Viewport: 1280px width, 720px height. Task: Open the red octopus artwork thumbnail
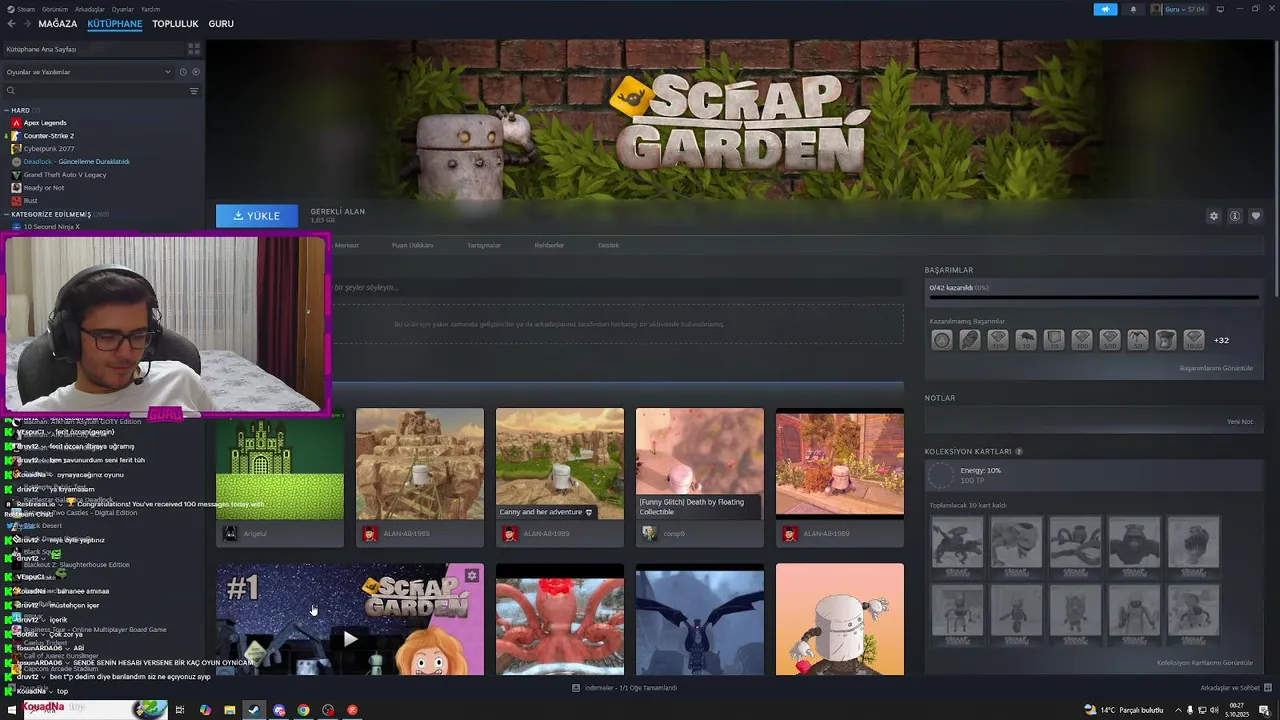[x=560, y=620]
